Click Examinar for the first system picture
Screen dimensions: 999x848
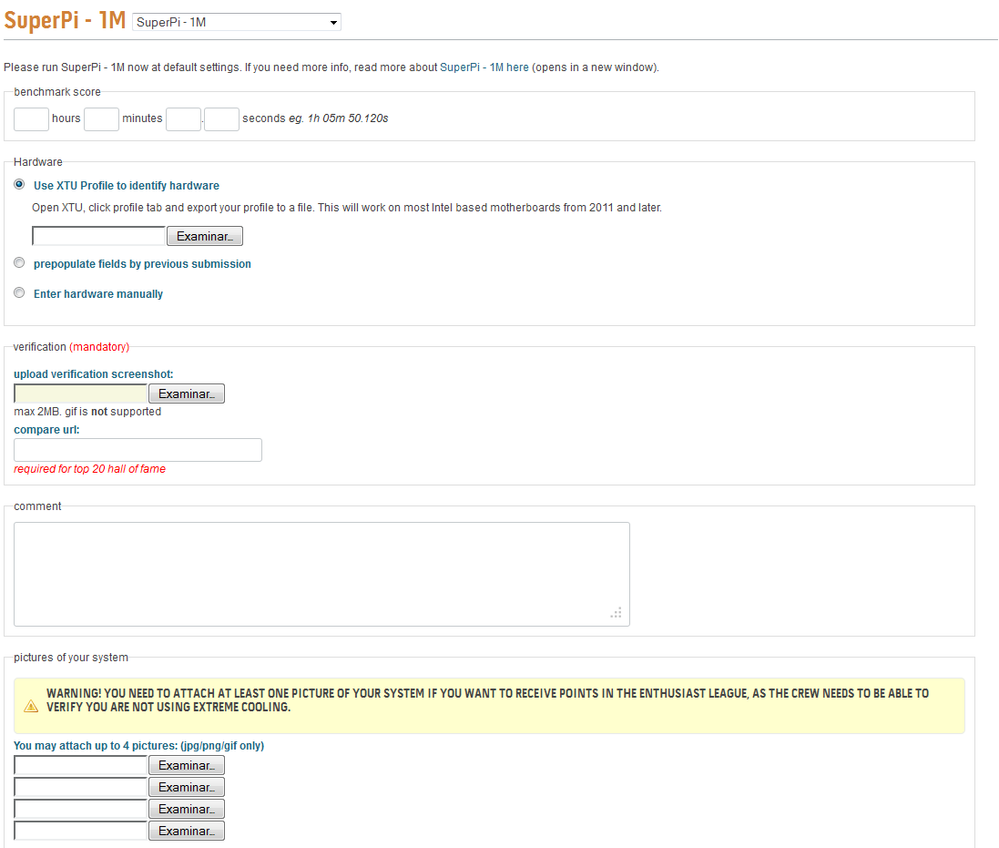(x=187, y=765)
